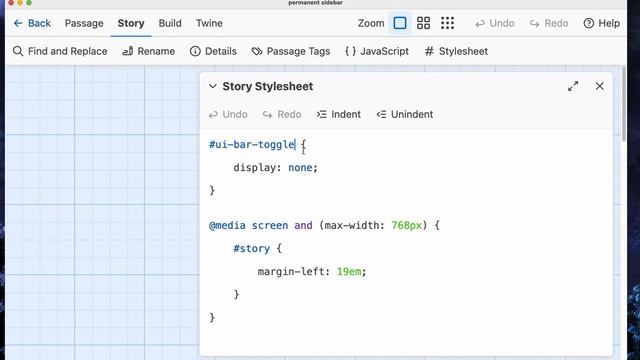Viewport: 640px width, 360px height.
Task: Open the story JavaScript editor
Action: coord(376,51)
